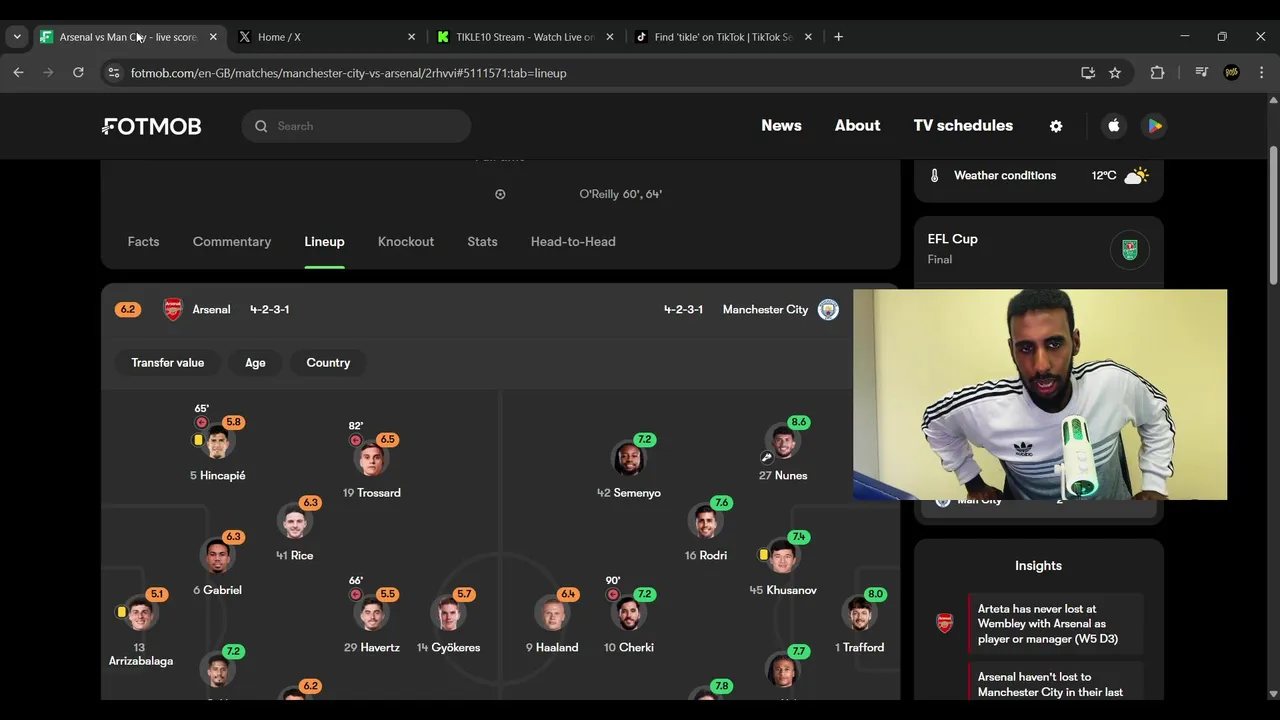Select Semenyo player avatar
Screen dimensions: 1280x720
629,459
